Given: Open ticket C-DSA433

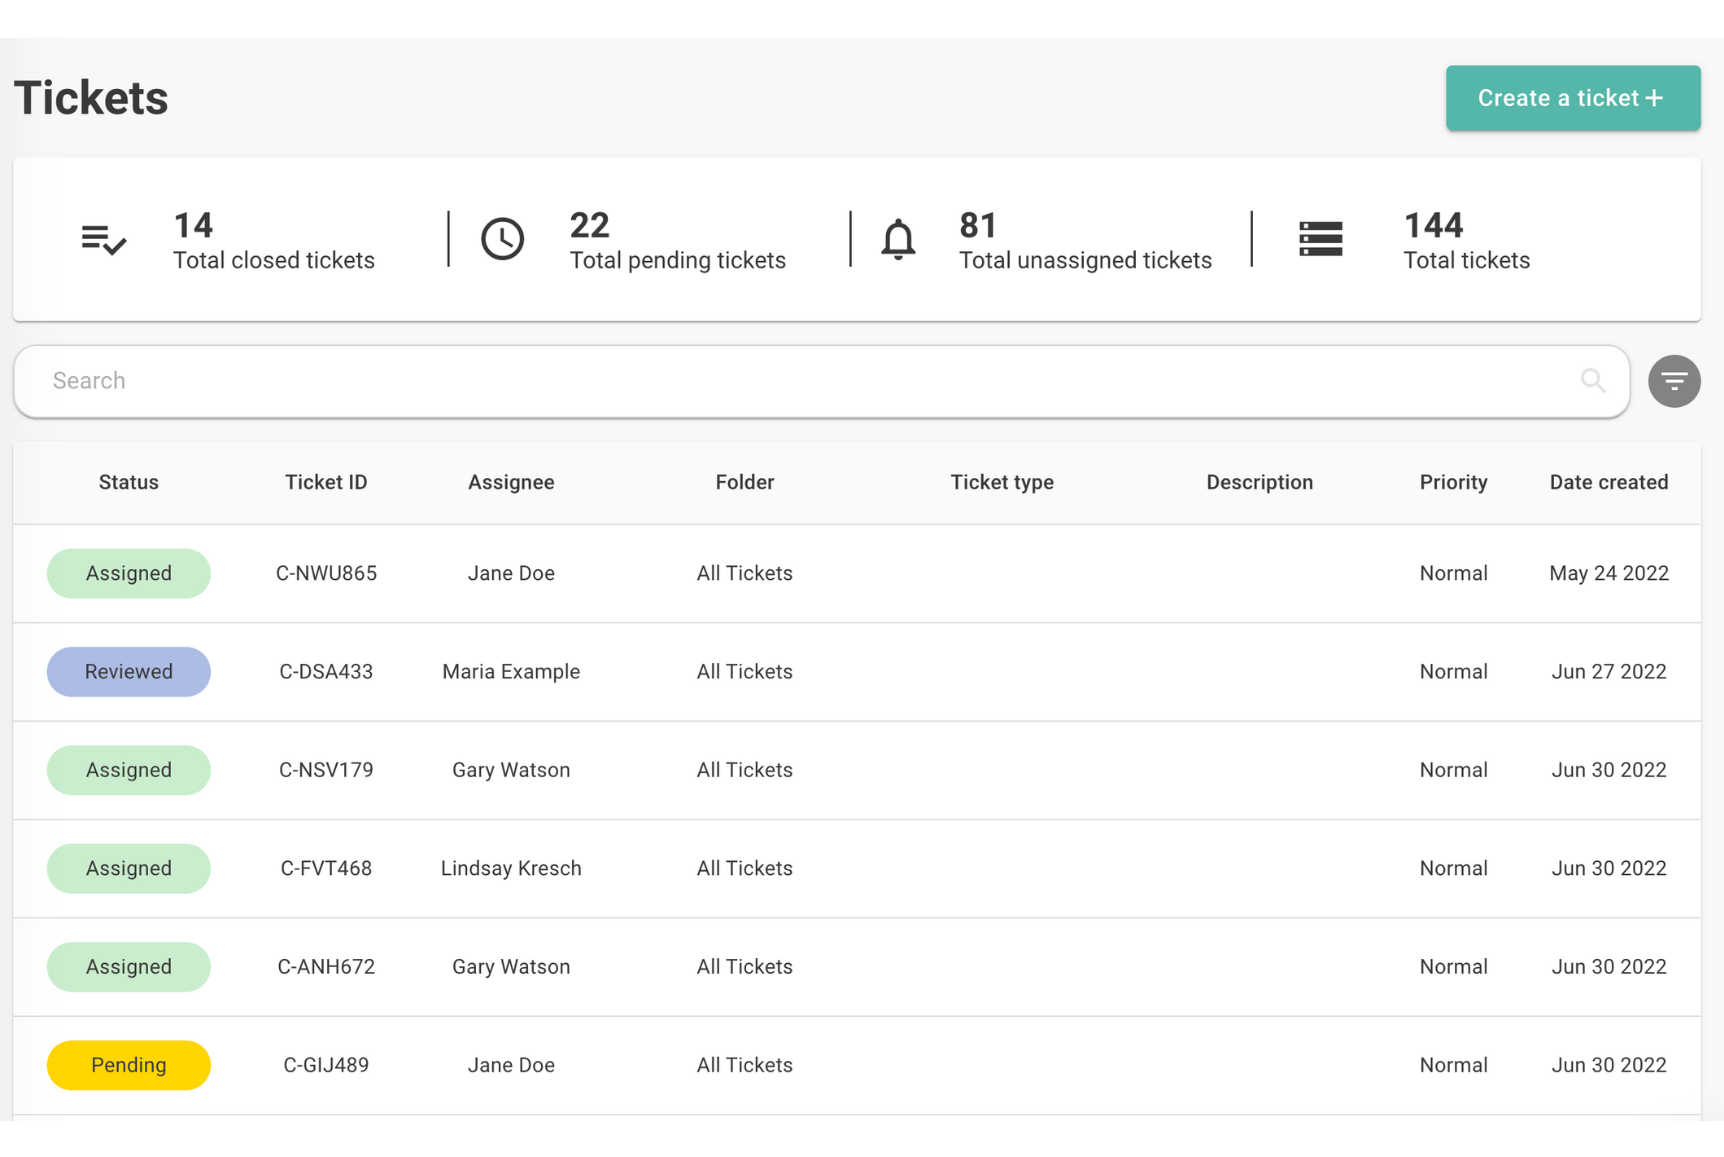Looking at the screenshot, I should 326,672.
